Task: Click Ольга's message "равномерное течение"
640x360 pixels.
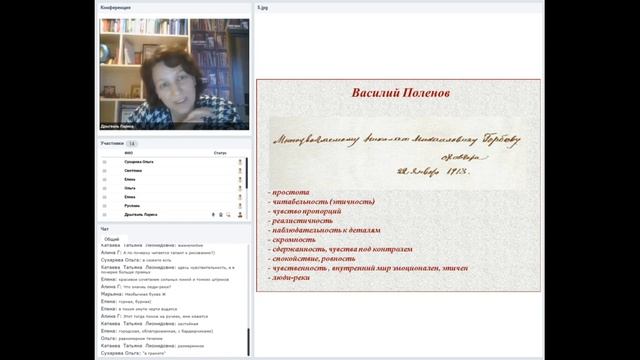Action: pyautogui.click(x=131, y=338)
